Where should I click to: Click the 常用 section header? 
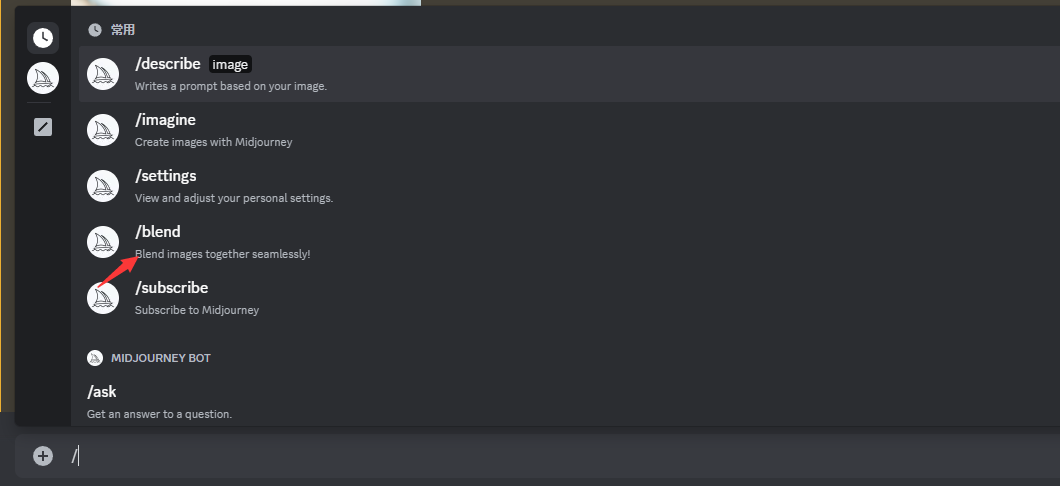click(x=122, y=30)
